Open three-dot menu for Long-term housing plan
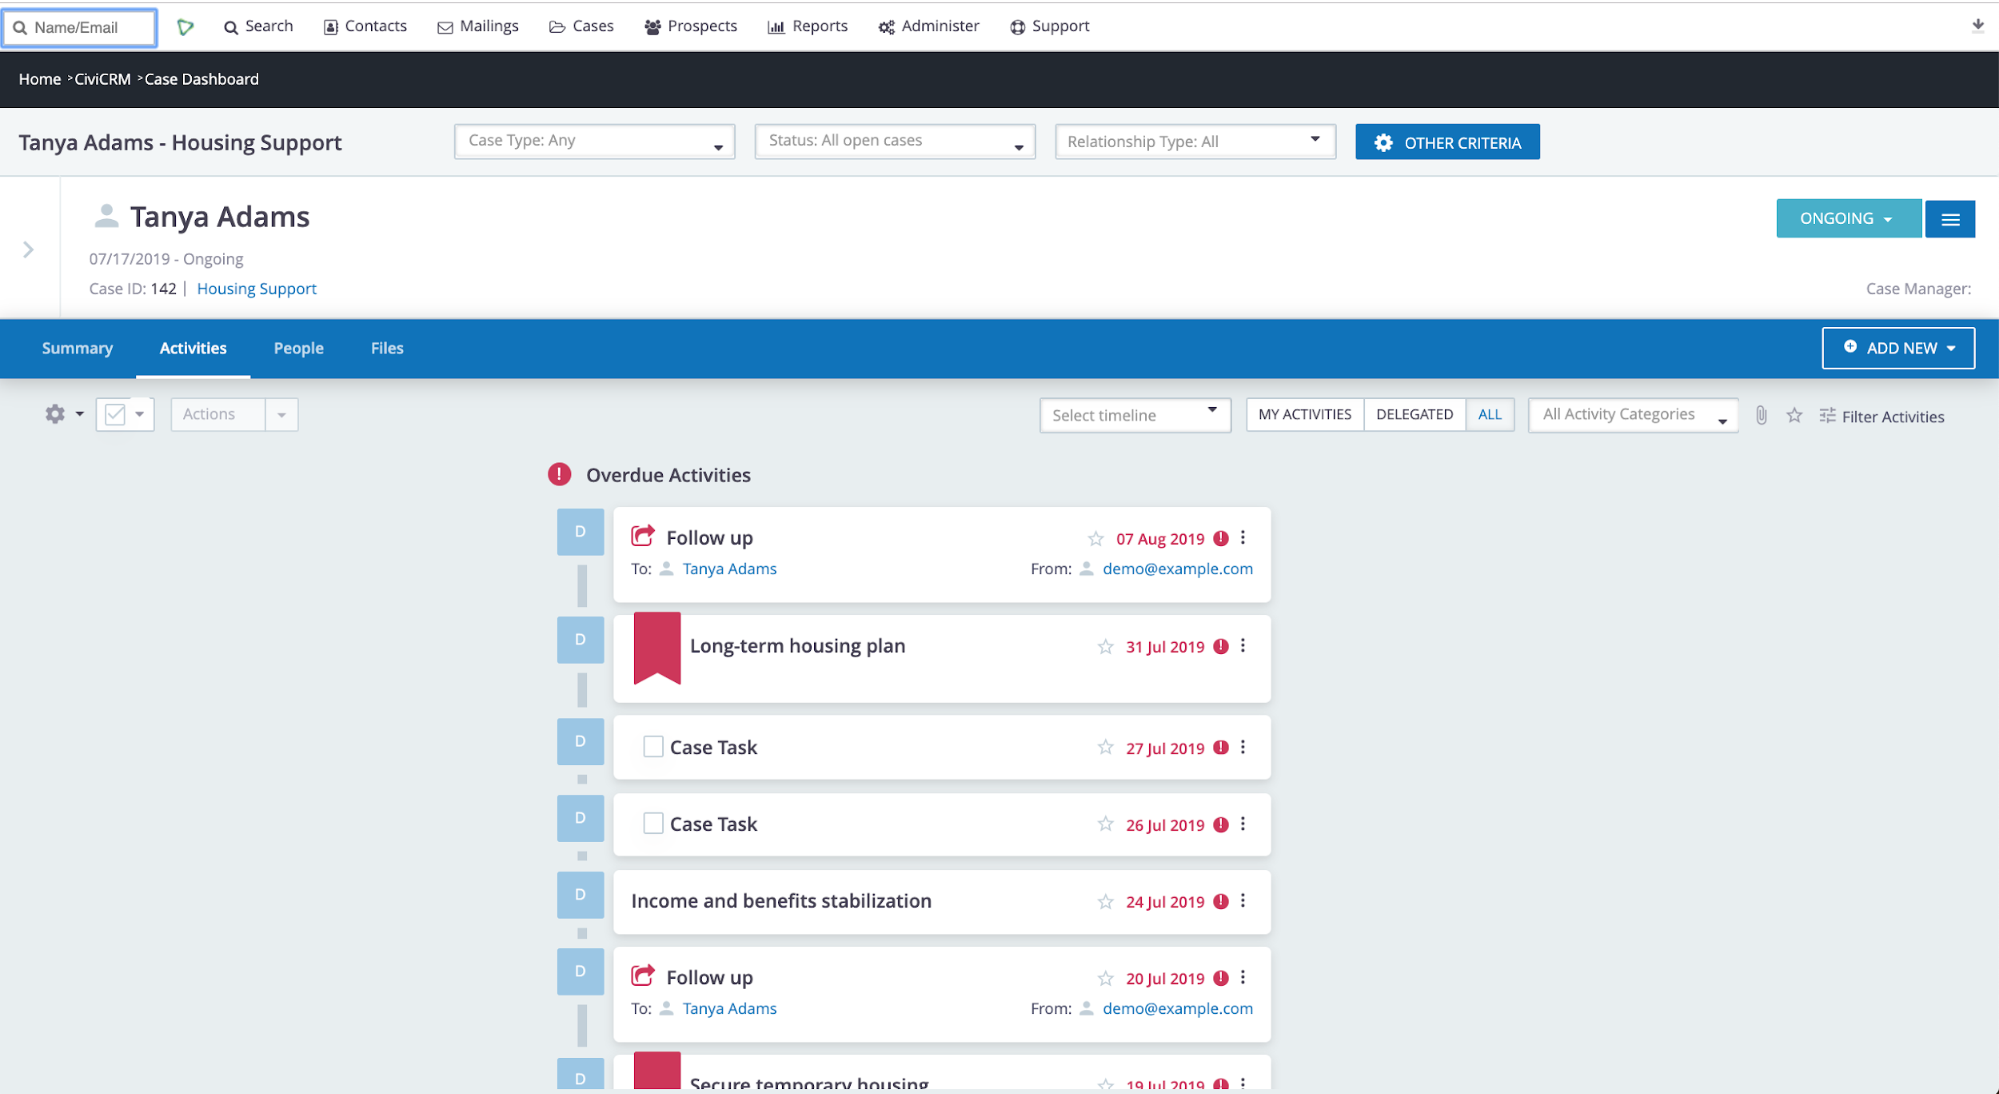 pyautogui.click(x=1243, y=646)
